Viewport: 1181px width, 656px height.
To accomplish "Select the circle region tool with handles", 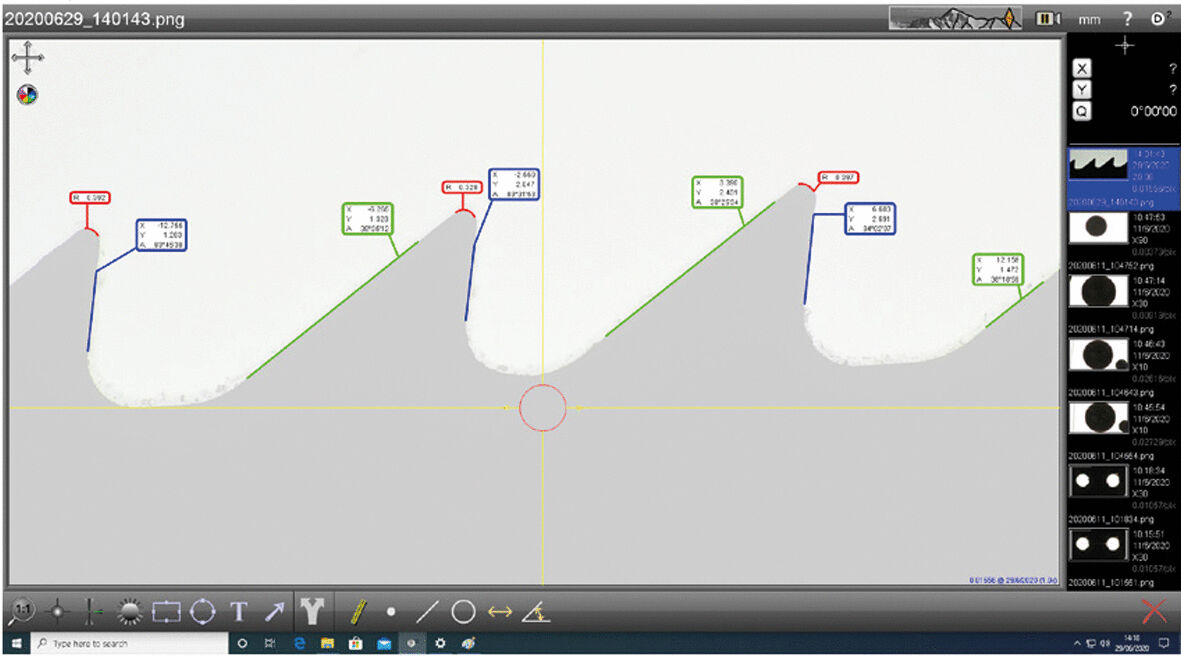I will click(203, 612).
